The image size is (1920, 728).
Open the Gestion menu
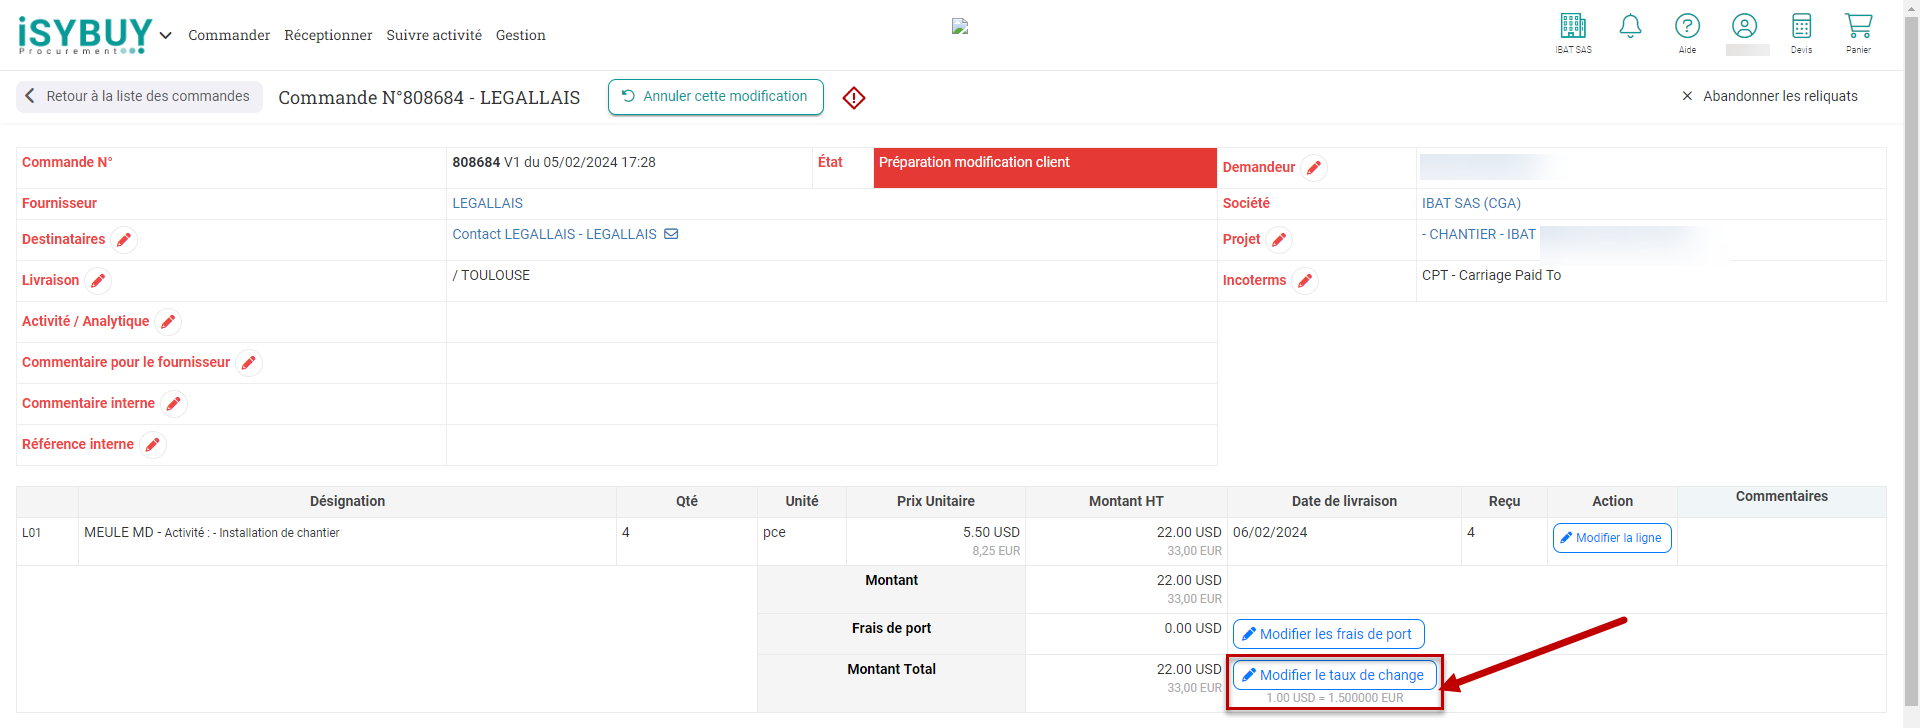coord(520,36)
